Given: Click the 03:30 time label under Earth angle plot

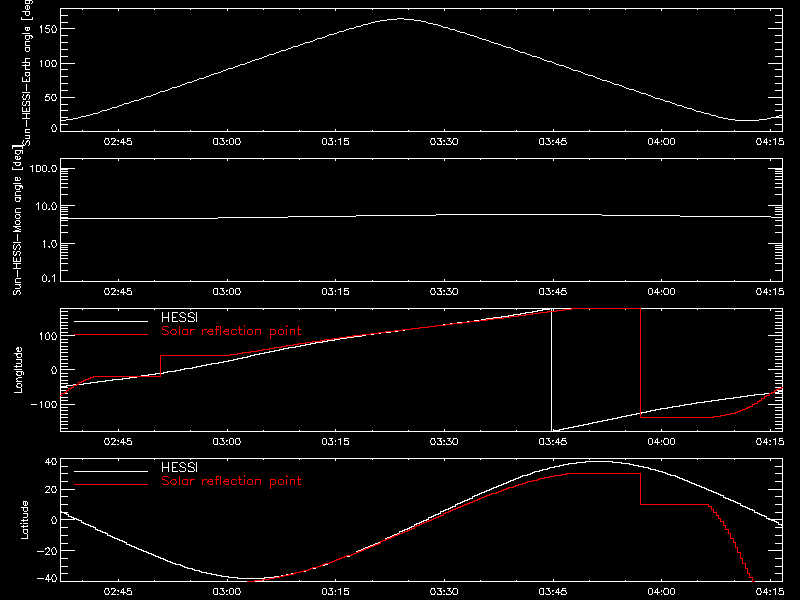Looking at the screenshot, I should (444, 142).
